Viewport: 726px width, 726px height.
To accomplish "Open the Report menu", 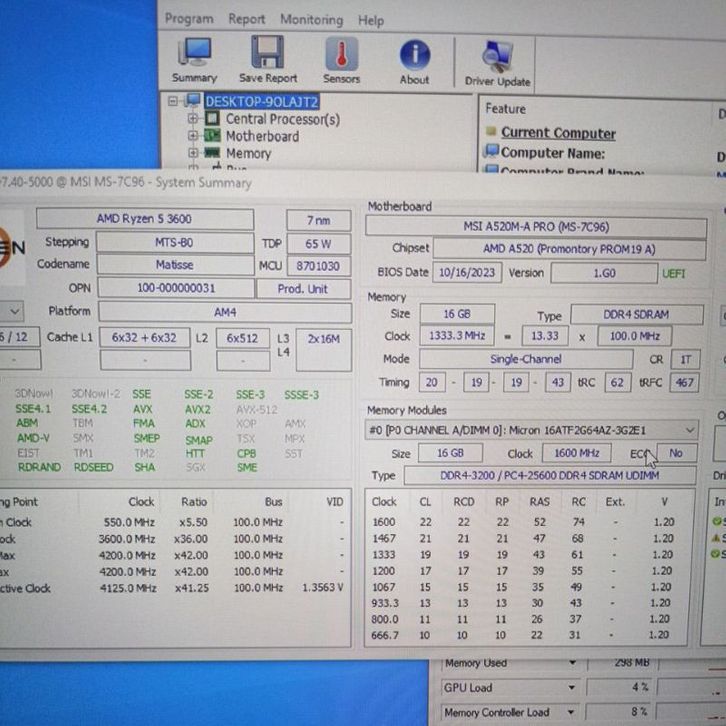I will (x=247, y=19).
